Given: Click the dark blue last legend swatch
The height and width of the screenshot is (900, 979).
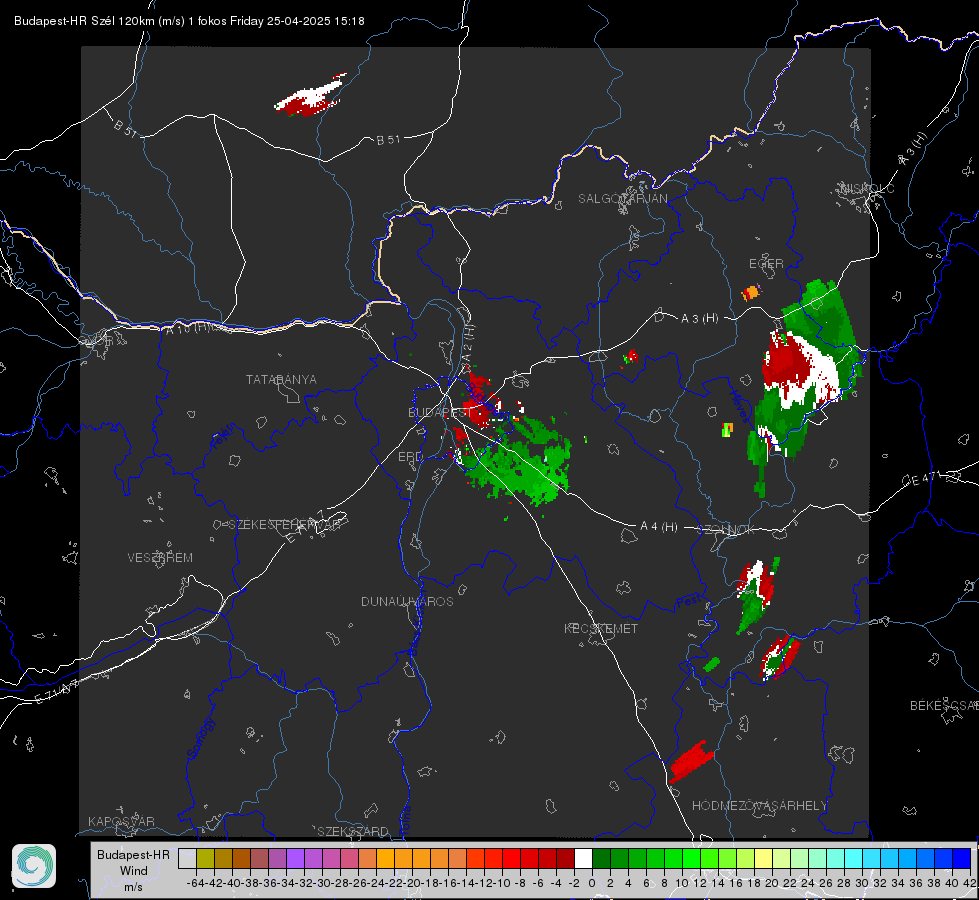Looking at the screenshot, I should pos(962,858).
